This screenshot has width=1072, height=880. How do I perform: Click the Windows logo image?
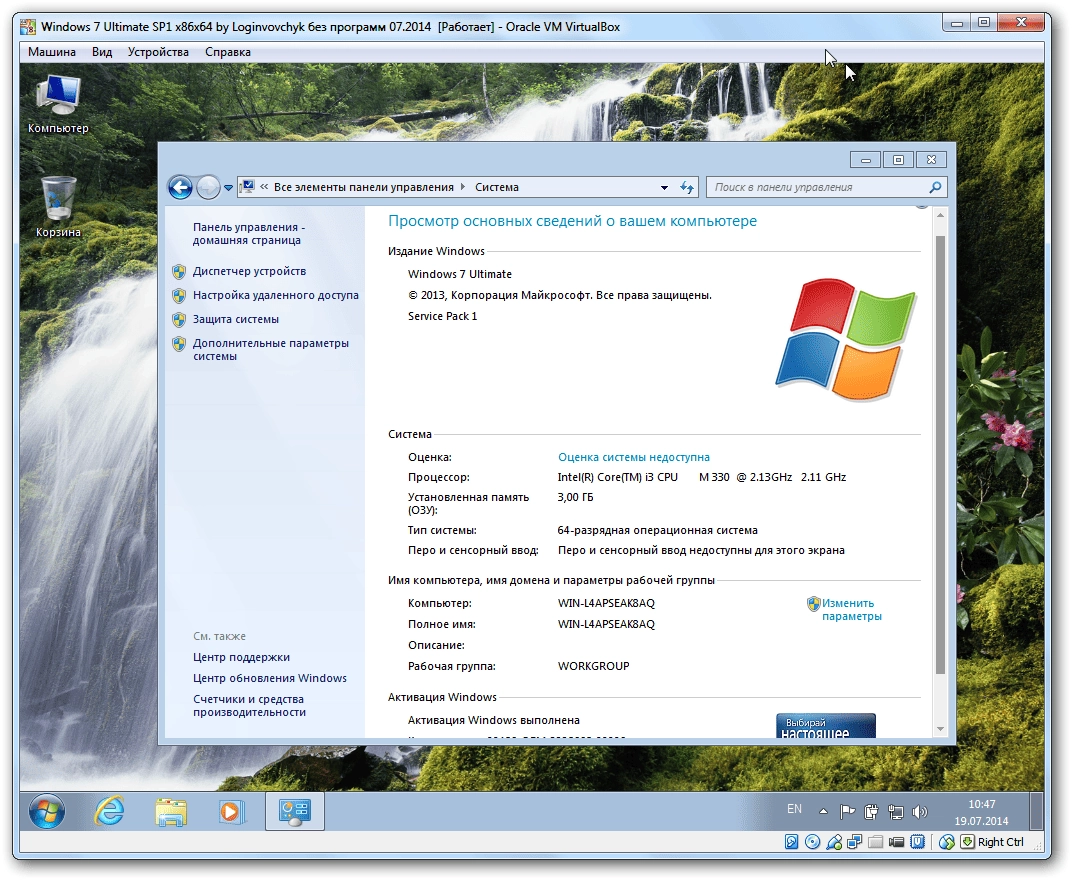(x=846, y=338)
